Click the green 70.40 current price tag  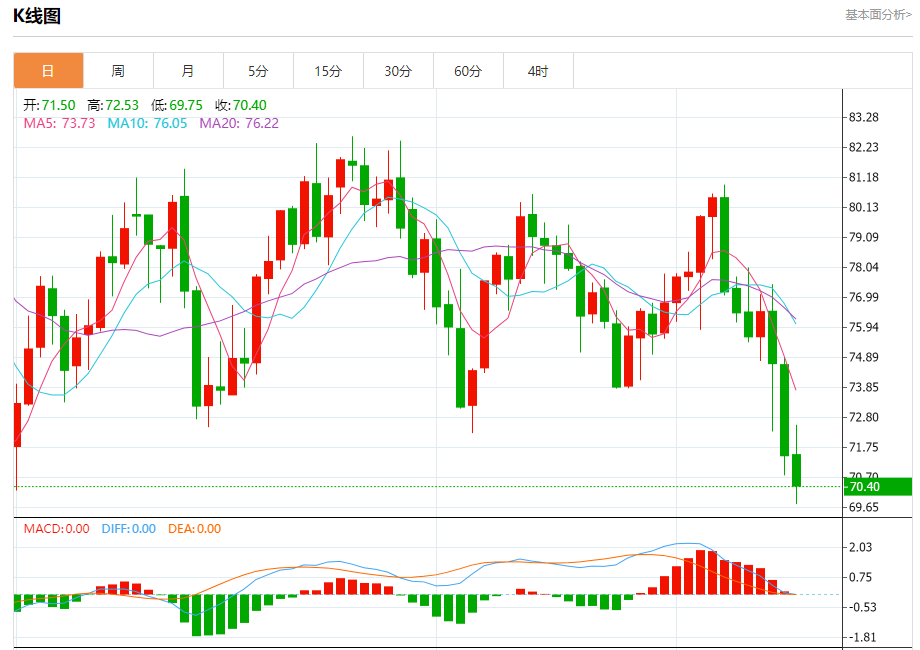pyautogui.click(x=877, y=486)
